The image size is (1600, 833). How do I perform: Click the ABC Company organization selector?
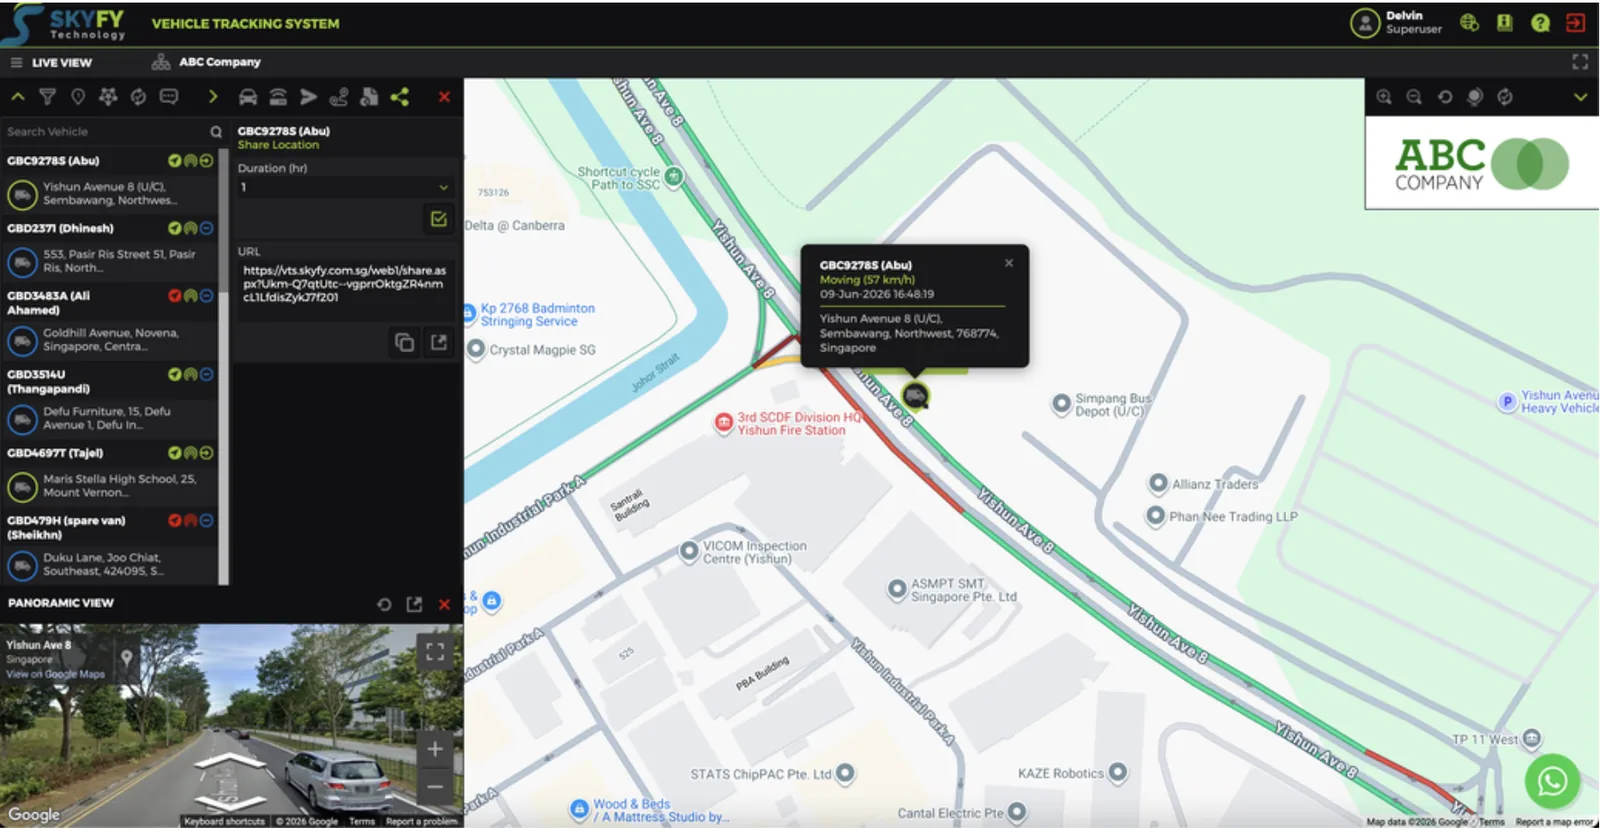click(206, 62)
